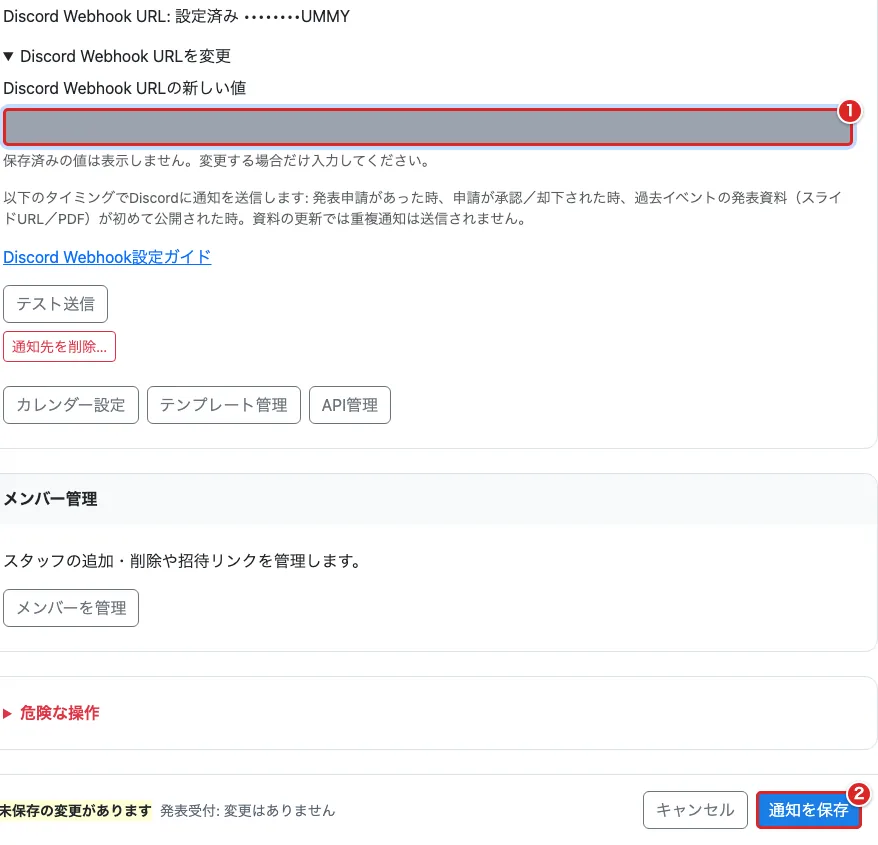Image resolution: width=878 pixels, height=845 pixels.
Task: Click the メンバーを管理 button
Action: [71, 608]
